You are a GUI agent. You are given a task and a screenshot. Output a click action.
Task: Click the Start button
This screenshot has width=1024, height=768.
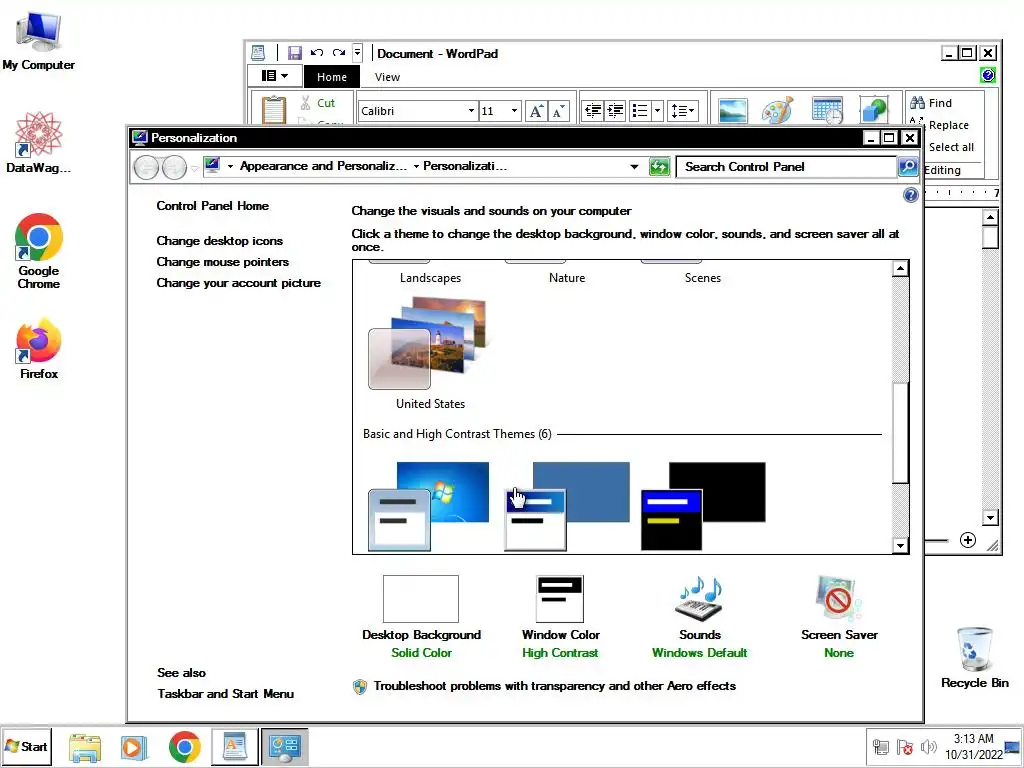26,746
